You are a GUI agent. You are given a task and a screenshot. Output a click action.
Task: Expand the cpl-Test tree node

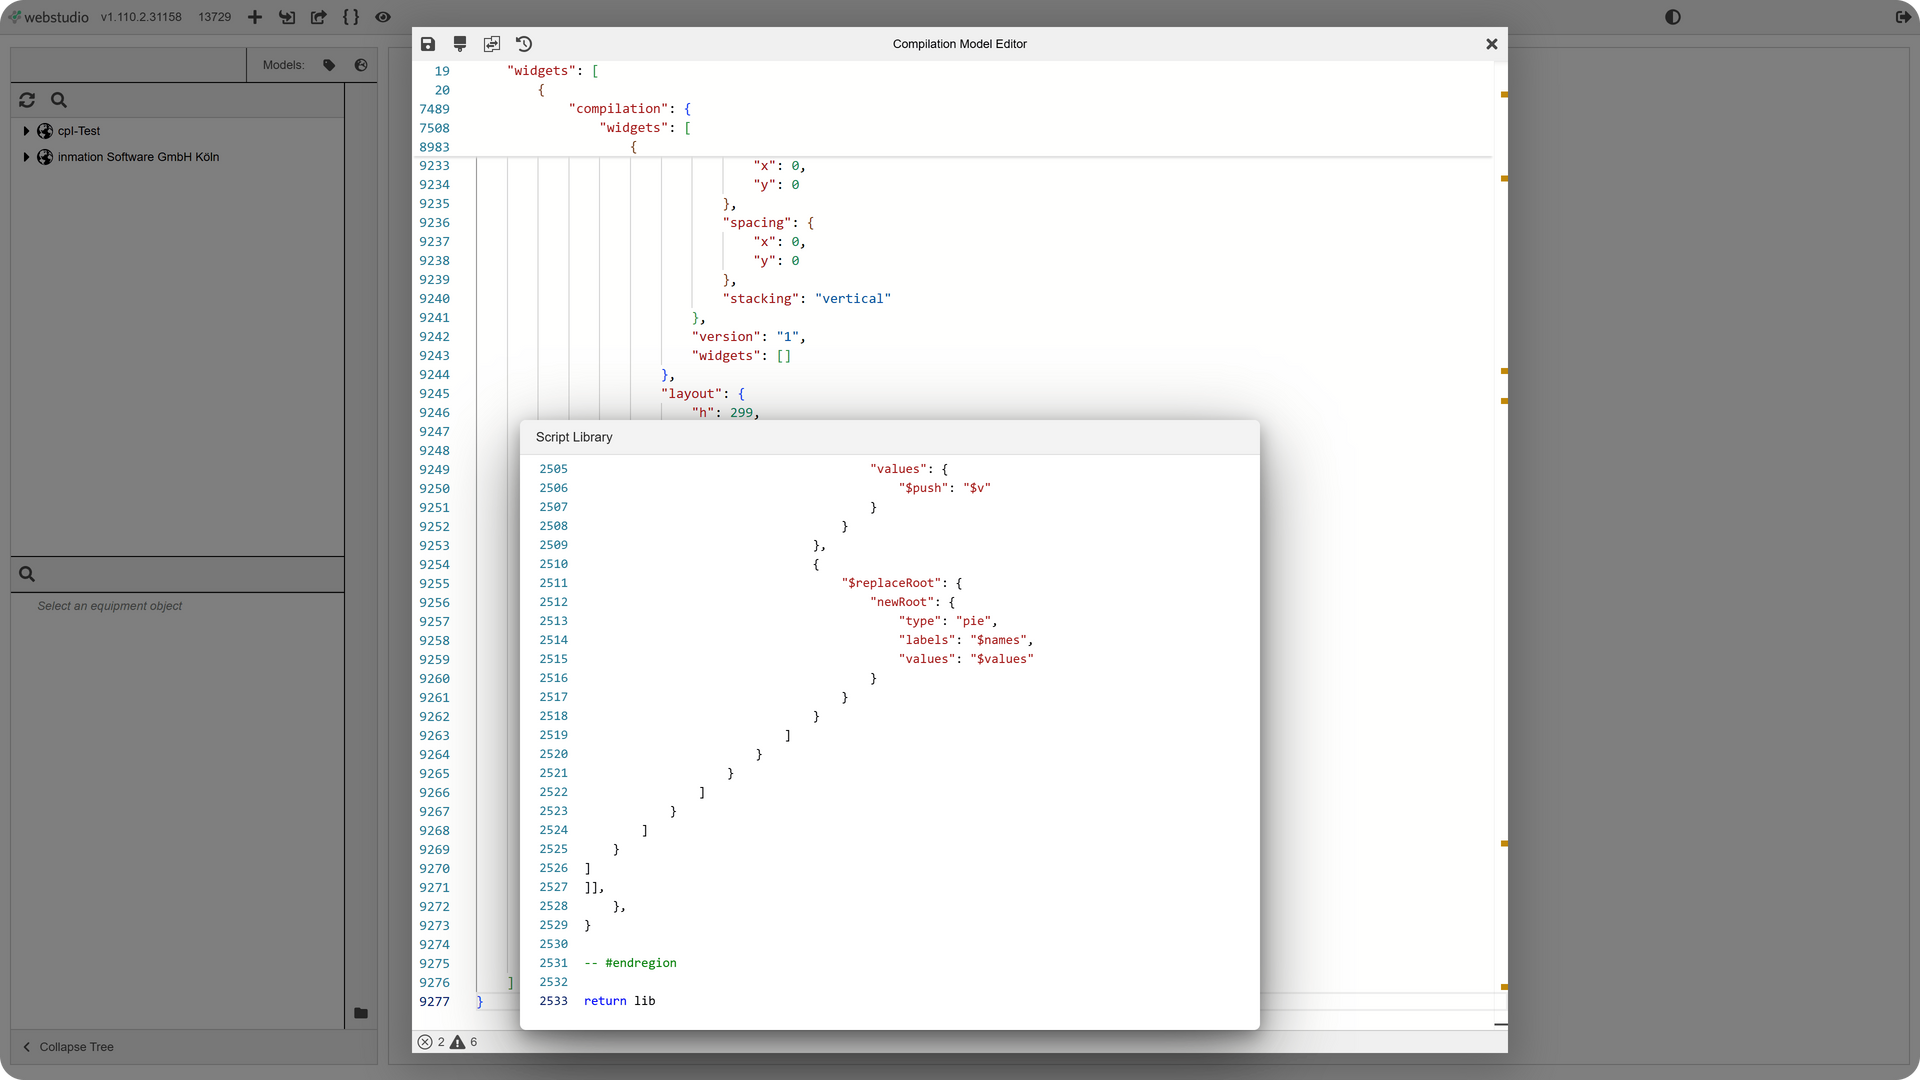pos(26,131)
